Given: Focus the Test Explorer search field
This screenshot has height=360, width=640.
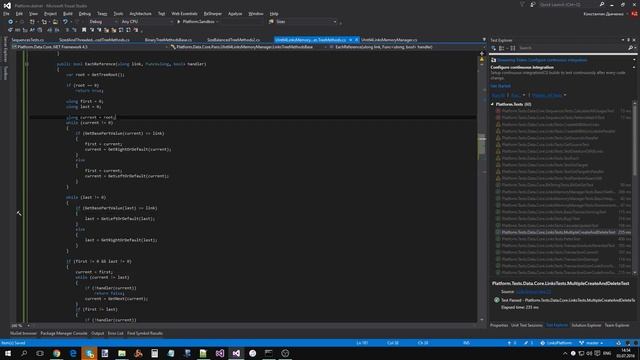Looking at the screenshot, I should 572,48.
